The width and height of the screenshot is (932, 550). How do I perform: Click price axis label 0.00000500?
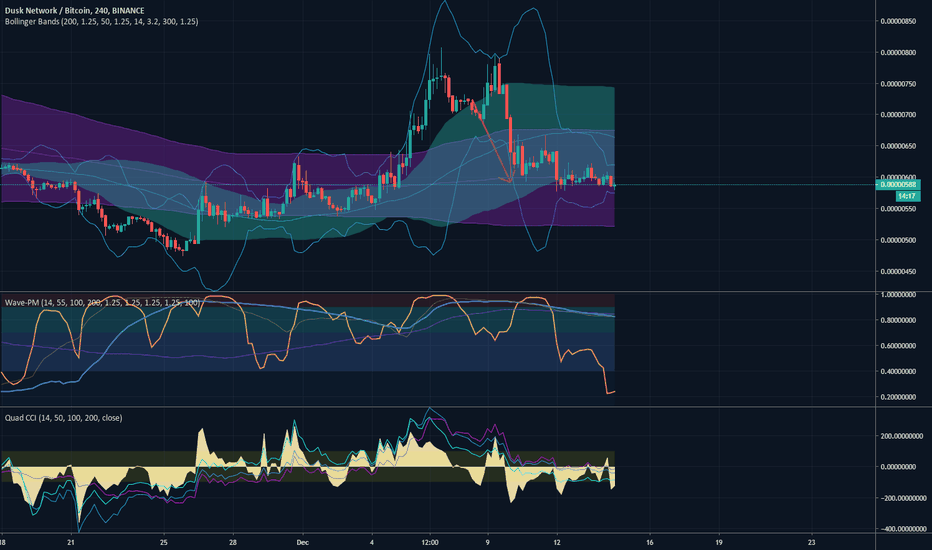click(x=898, y=241)
